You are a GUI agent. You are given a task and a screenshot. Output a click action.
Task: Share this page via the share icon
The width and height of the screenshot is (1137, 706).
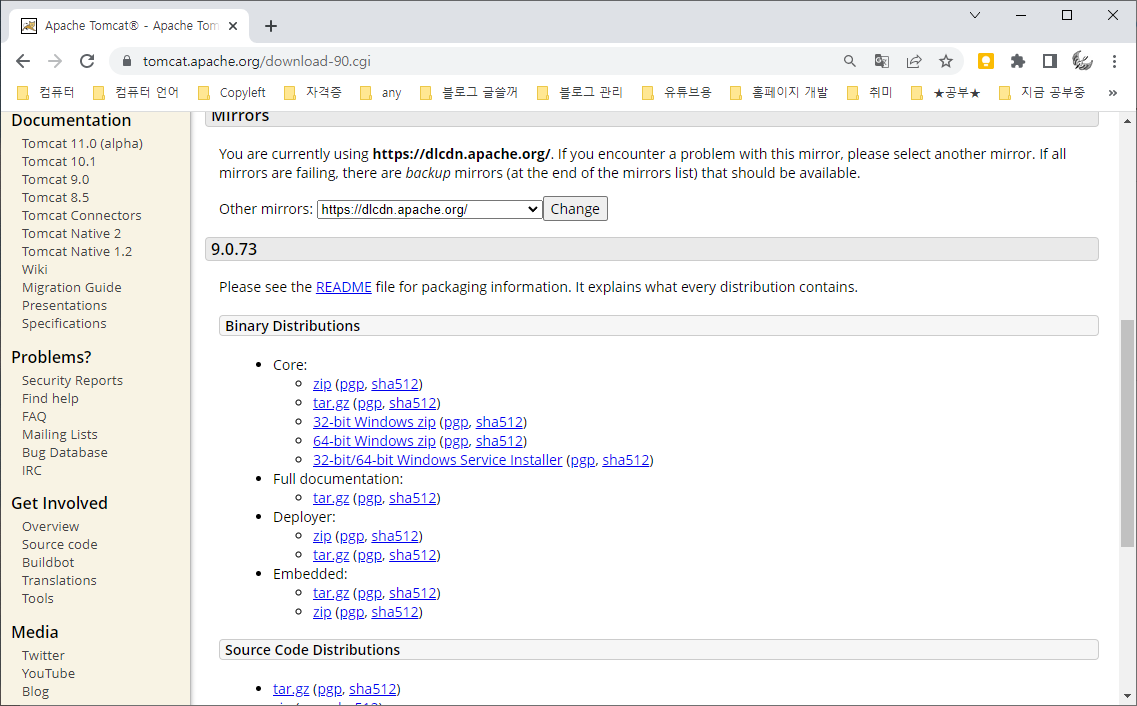point(914,62)
